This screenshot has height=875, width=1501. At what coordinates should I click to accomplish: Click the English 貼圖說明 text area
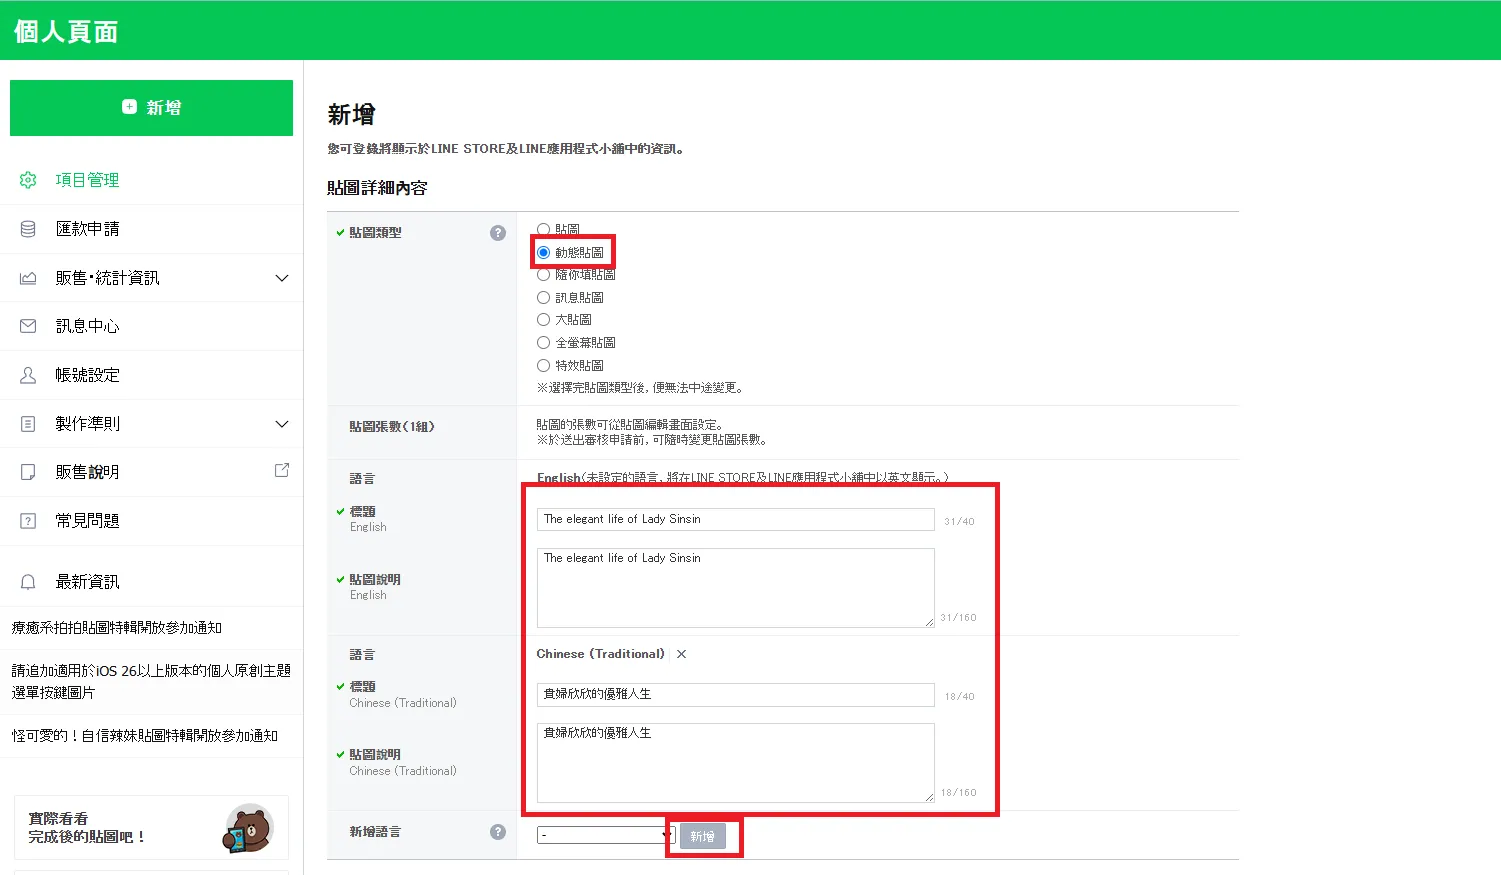735,588
